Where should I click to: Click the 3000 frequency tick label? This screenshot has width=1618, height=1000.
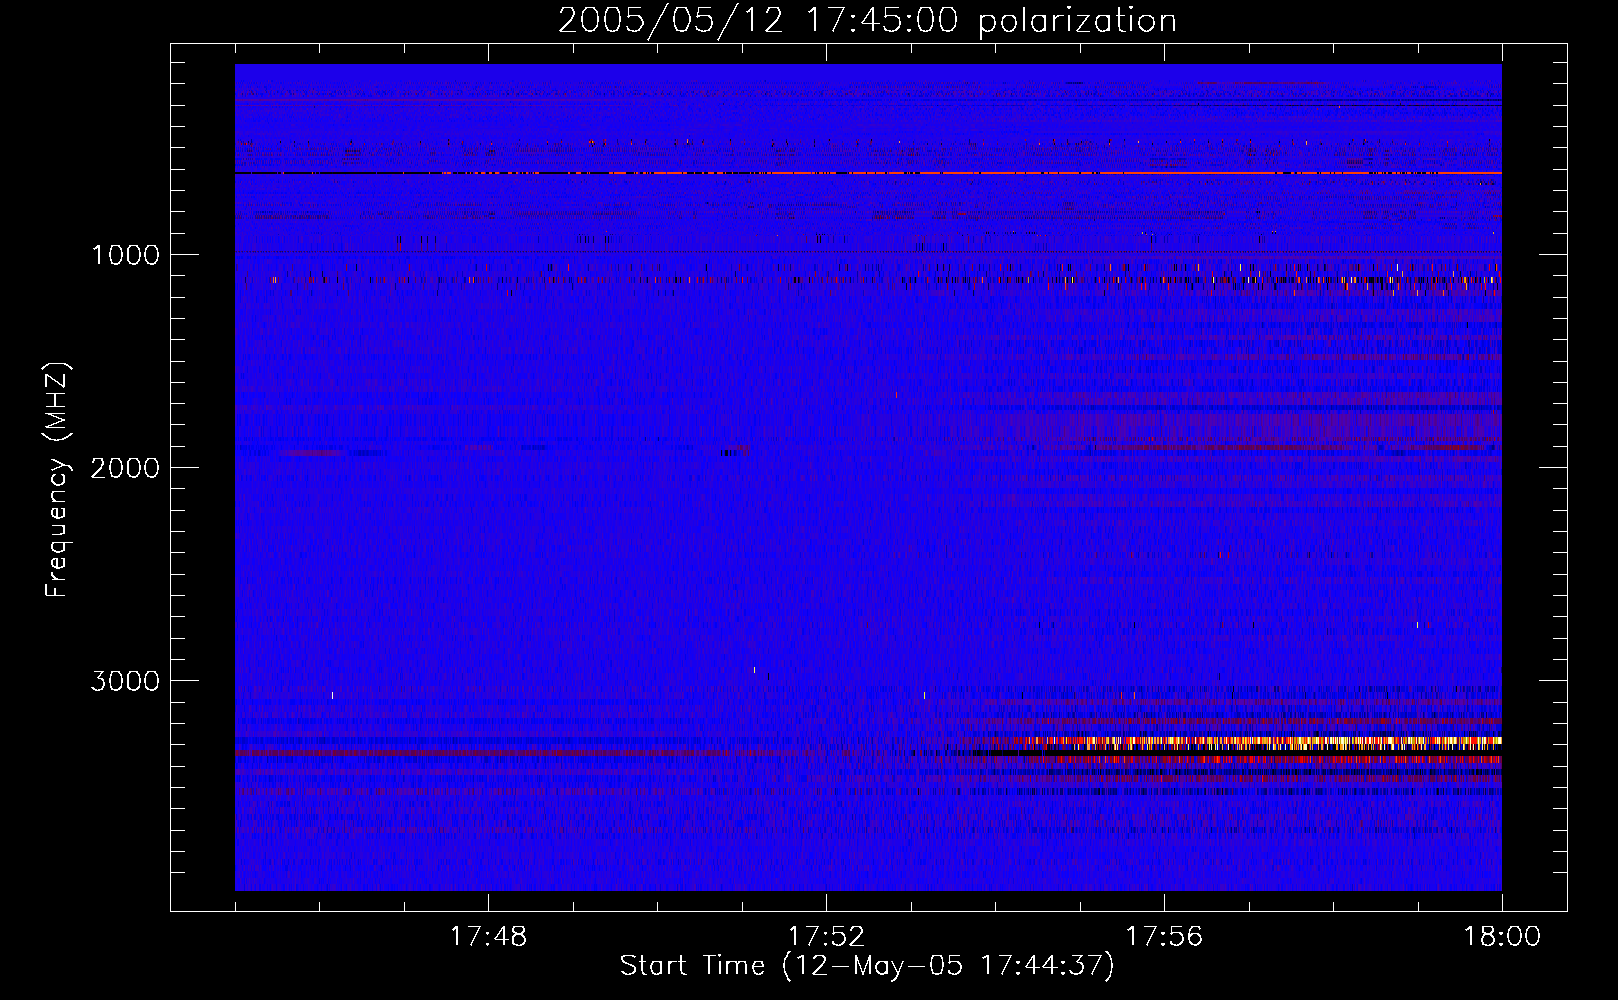pos(125,681)
